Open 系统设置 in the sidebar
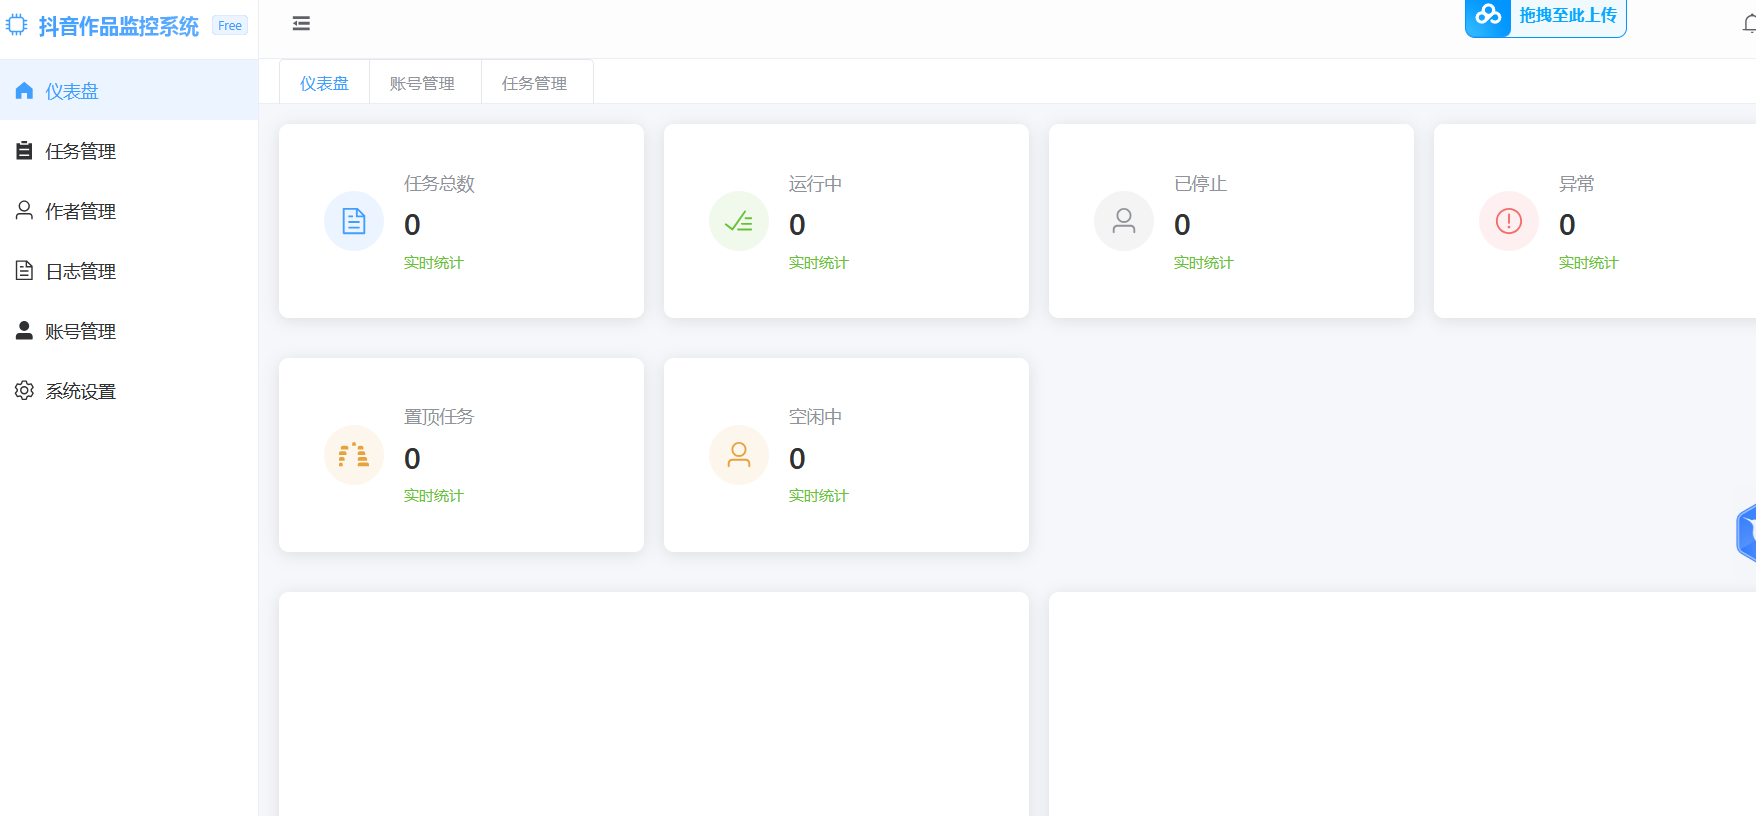The height and width of the screenshot is (816, 1756). 80,391
